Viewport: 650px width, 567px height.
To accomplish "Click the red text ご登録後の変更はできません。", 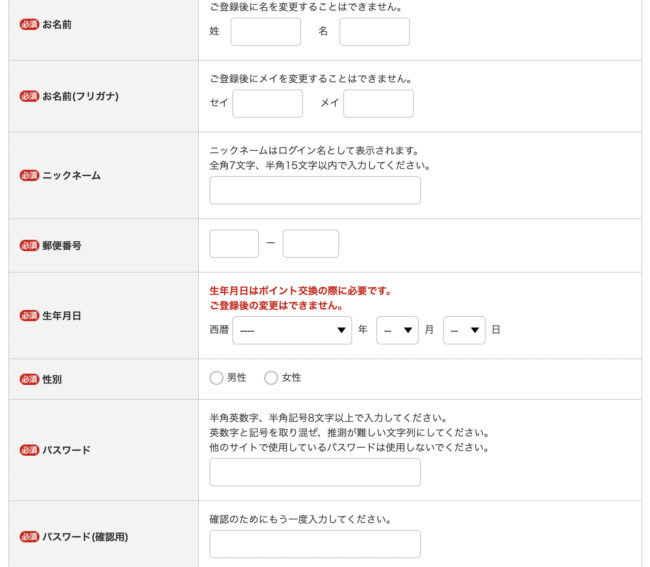I will [x=276, y=305].
